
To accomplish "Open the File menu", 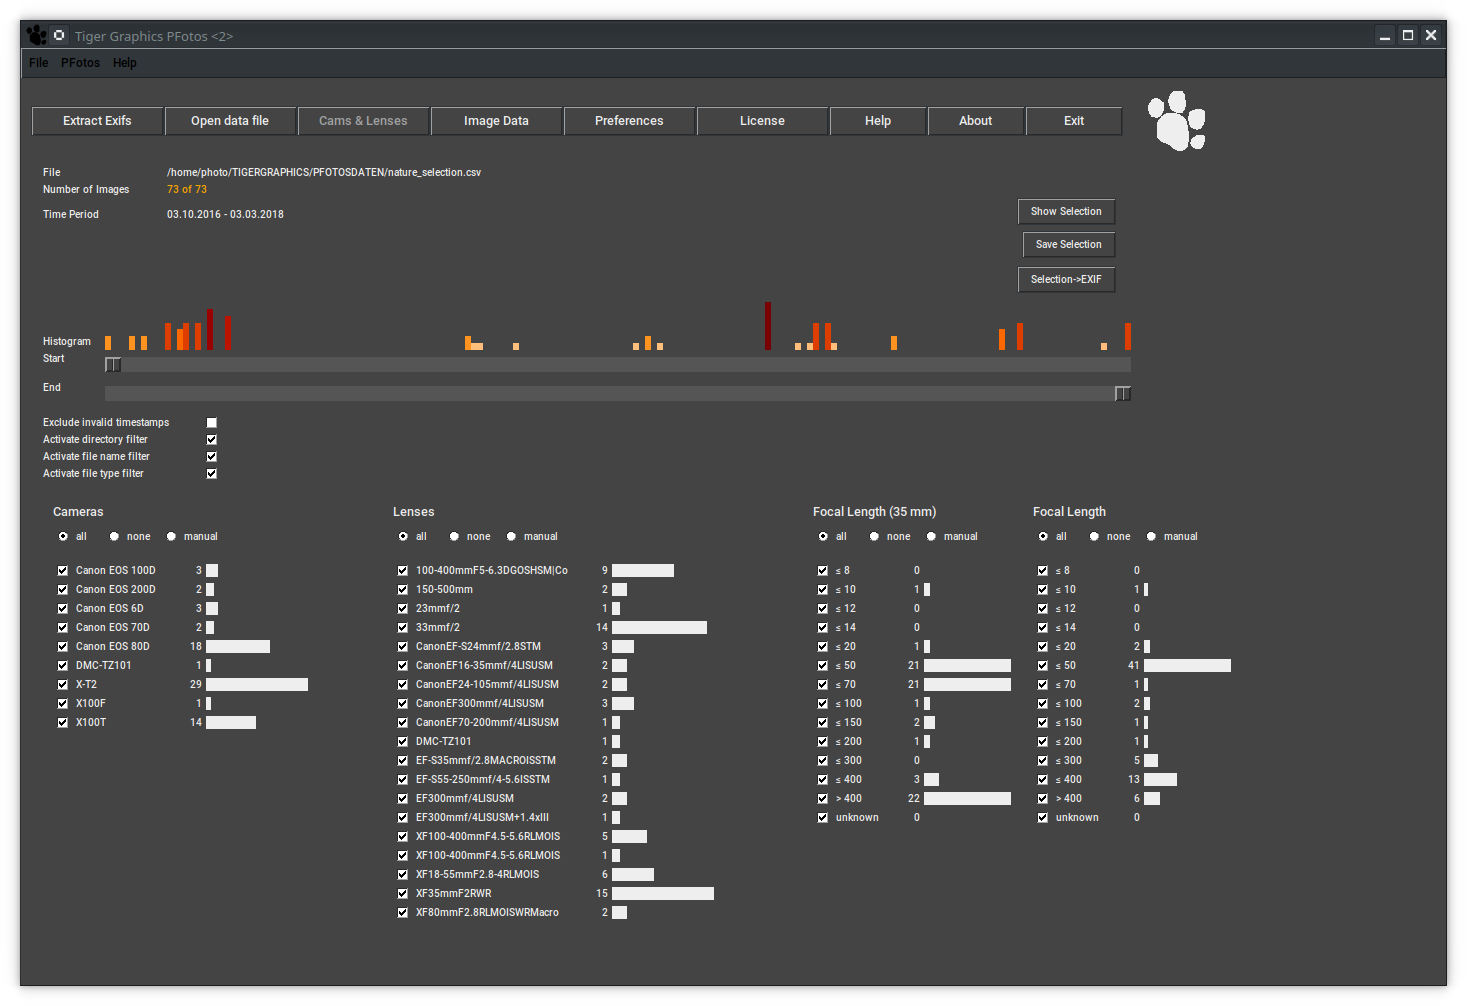I will point(39,63).
